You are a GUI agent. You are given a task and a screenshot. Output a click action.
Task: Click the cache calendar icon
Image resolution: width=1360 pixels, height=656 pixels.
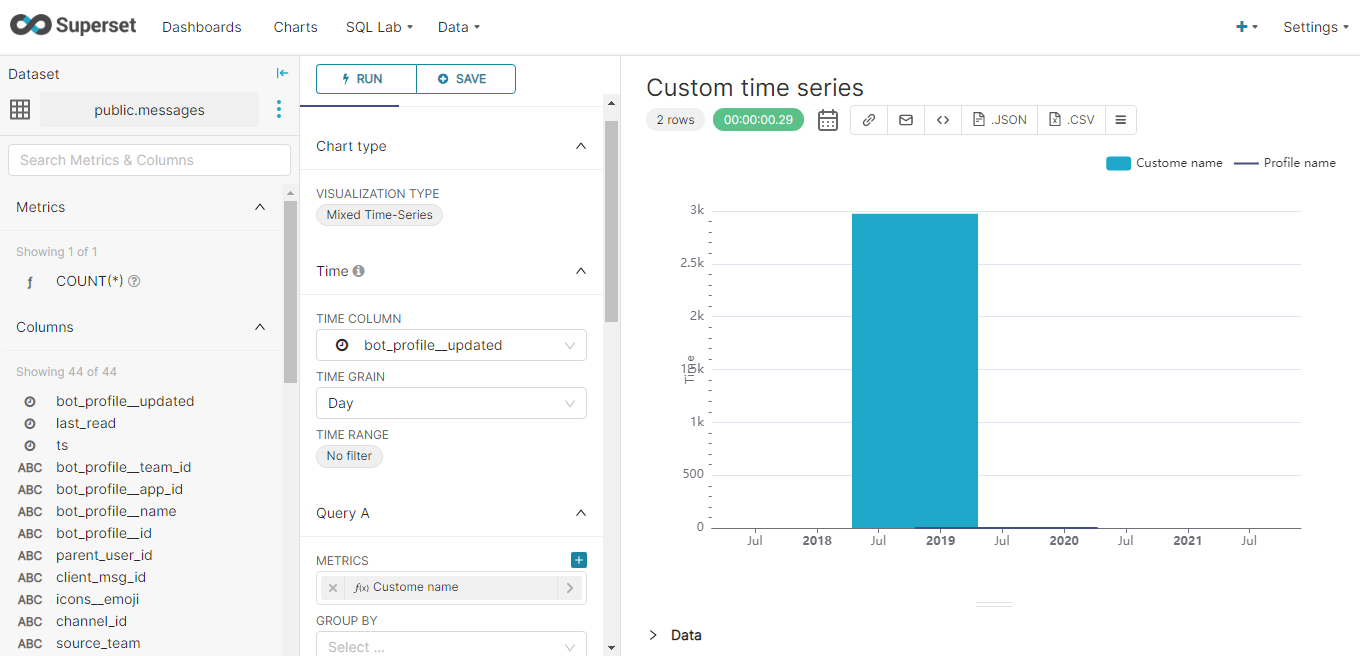pyautogui.click(x=826, y=119)
